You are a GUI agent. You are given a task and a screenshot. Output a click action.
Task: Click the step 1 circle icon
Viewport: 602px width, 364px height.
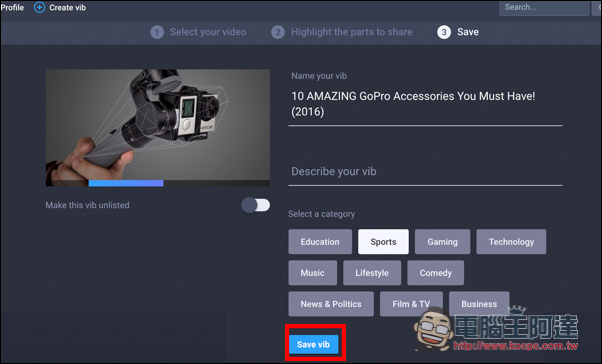pos(157,32)
